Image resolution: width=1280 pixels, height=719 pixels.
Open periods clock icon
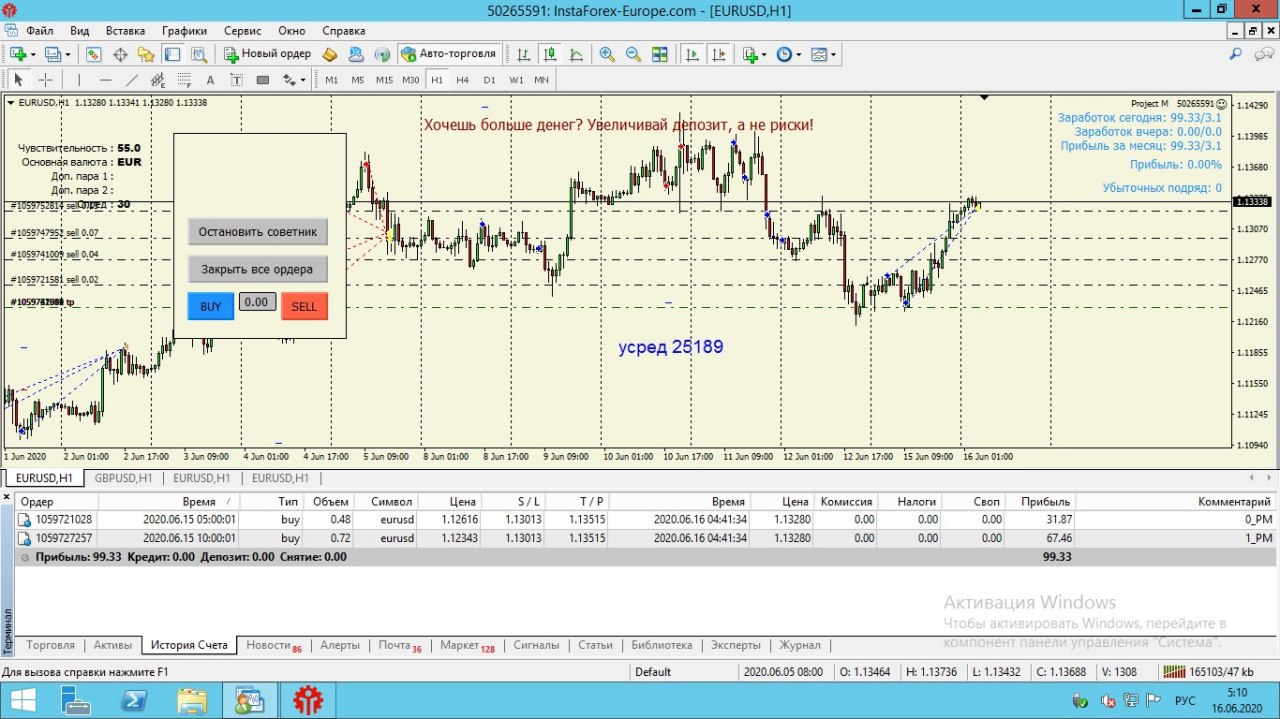point(783,54)
